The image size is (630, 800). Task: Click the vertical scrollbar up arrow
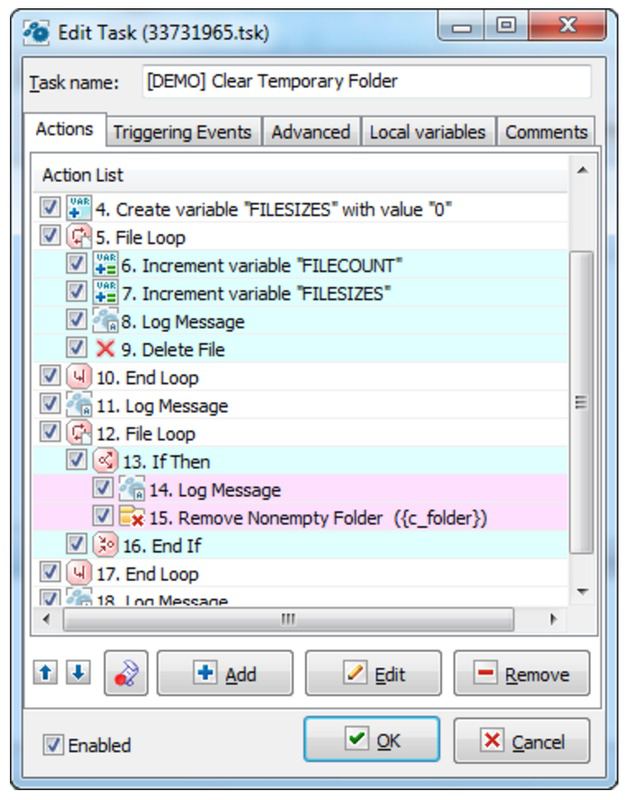click(582, 171)
